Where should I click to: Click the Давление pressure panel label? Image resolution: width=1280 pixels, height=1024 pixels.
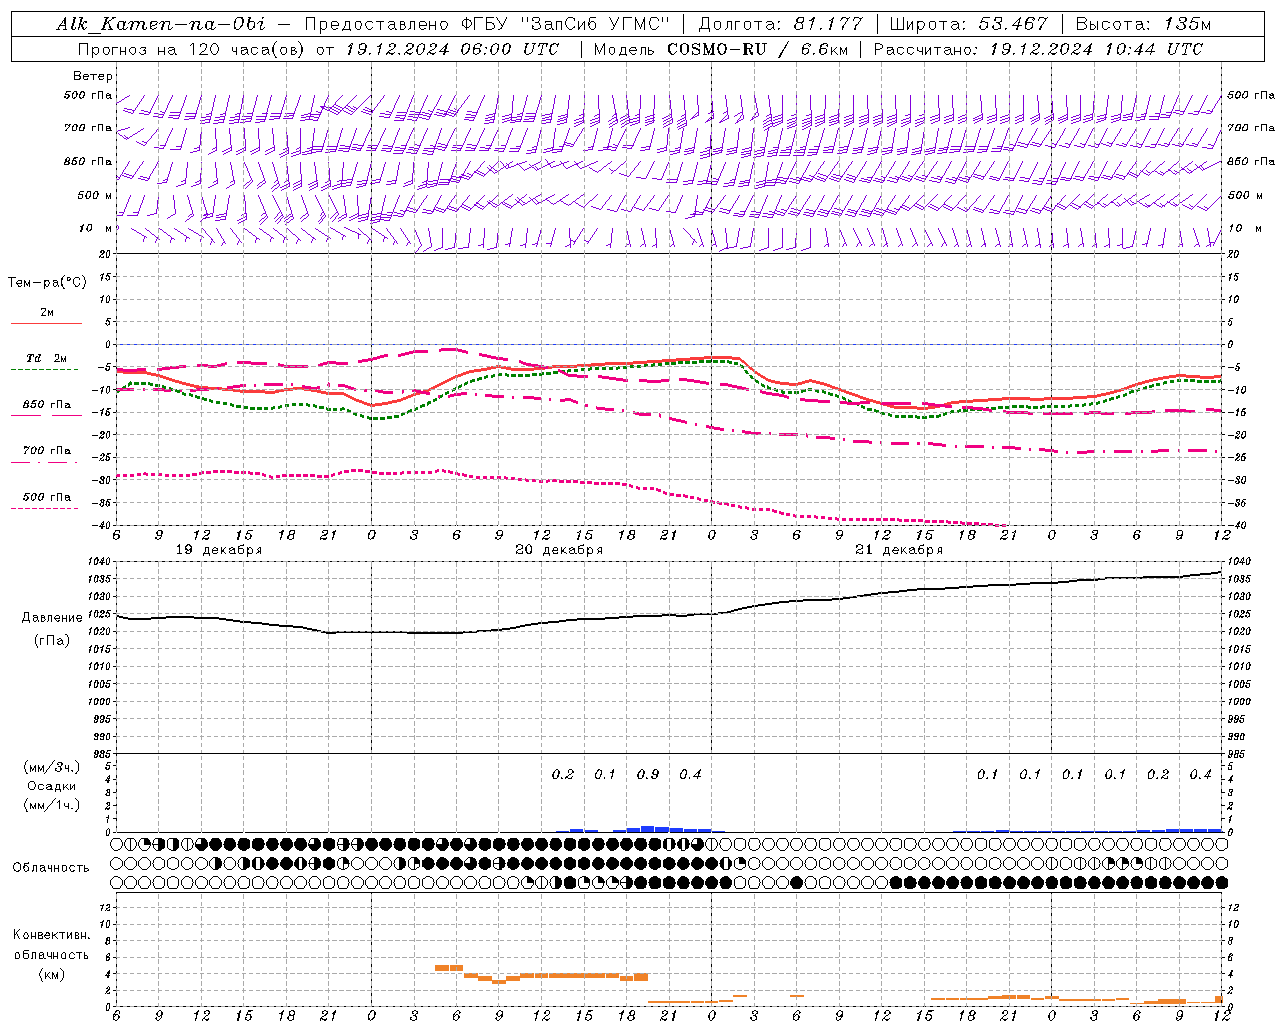point(52,618)
